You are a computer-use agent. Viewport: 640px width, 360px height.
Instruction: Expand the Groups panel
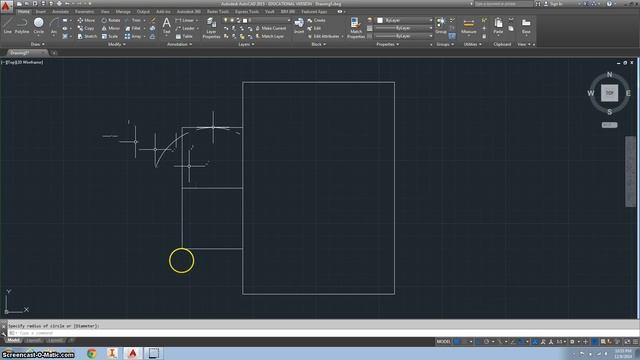point(445,44)
